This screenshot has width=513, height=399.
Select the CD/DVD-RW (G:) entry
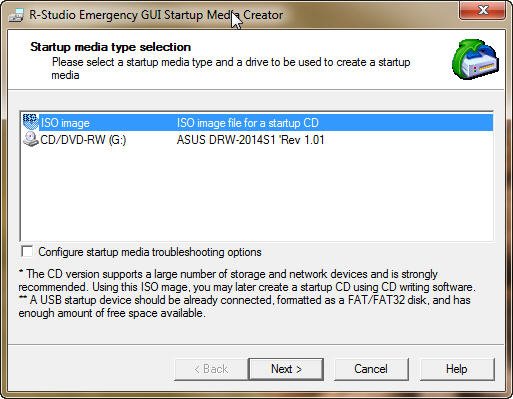pos(257,139)
